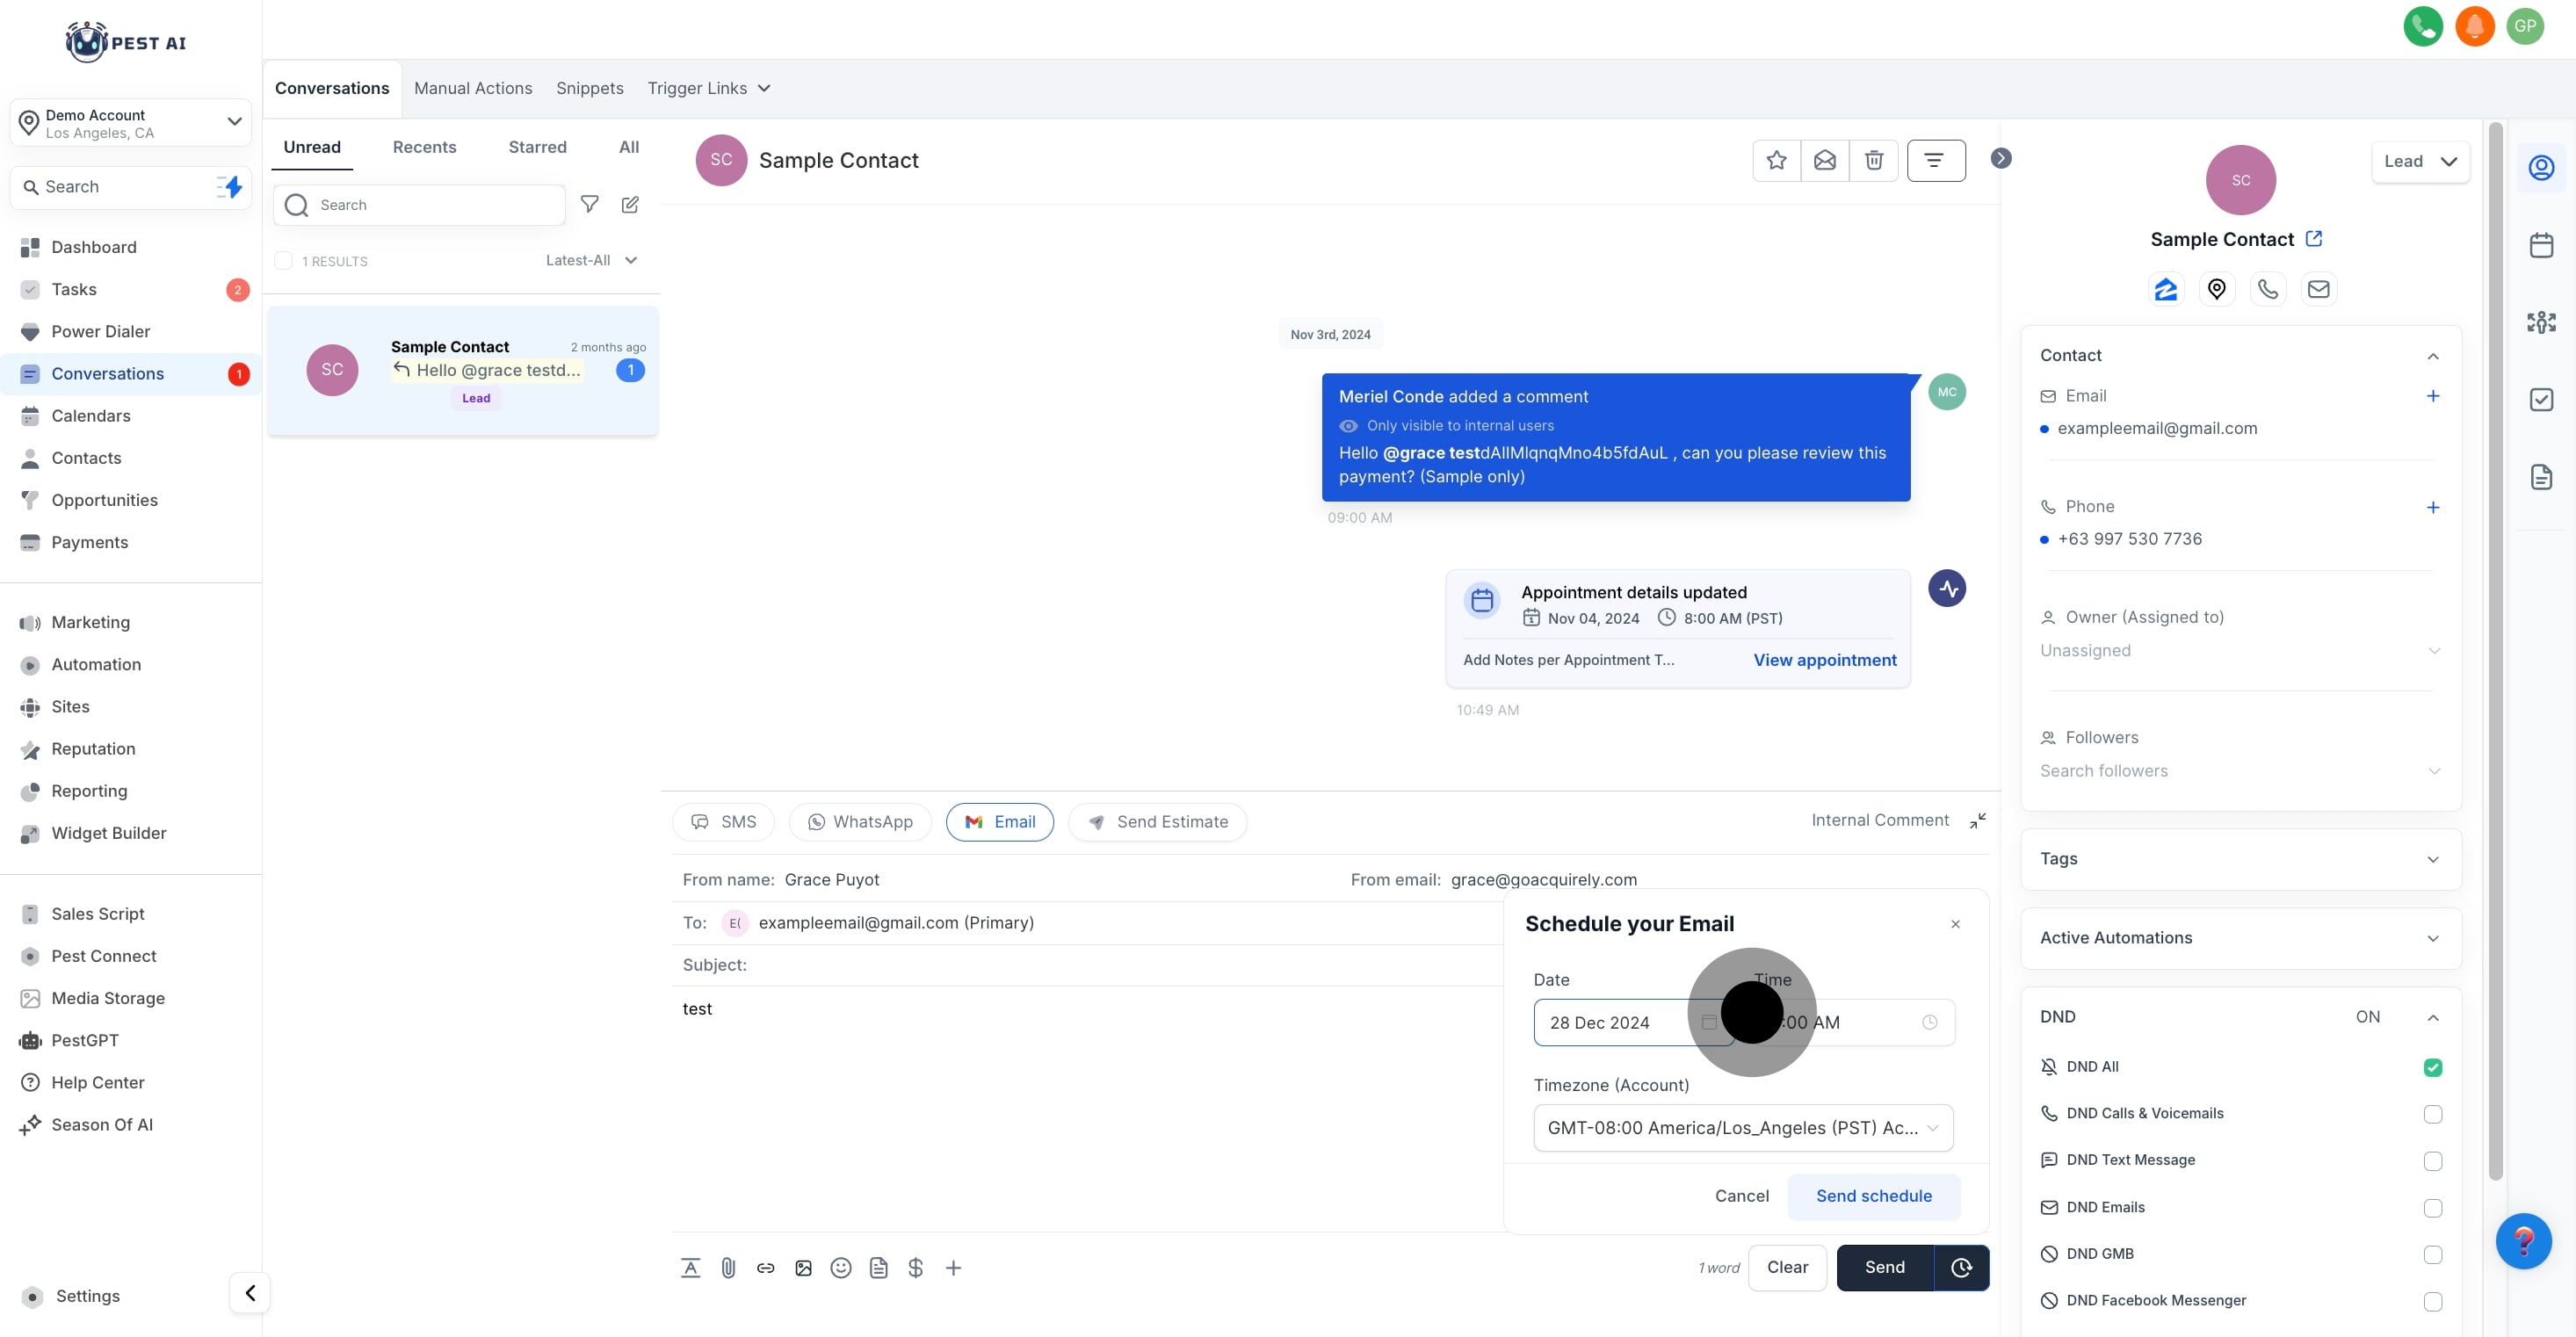The width and height of the screenshot is (2576, 1337).
Task: Click the attach file paperclip icon
Action: pos(728,1267)
